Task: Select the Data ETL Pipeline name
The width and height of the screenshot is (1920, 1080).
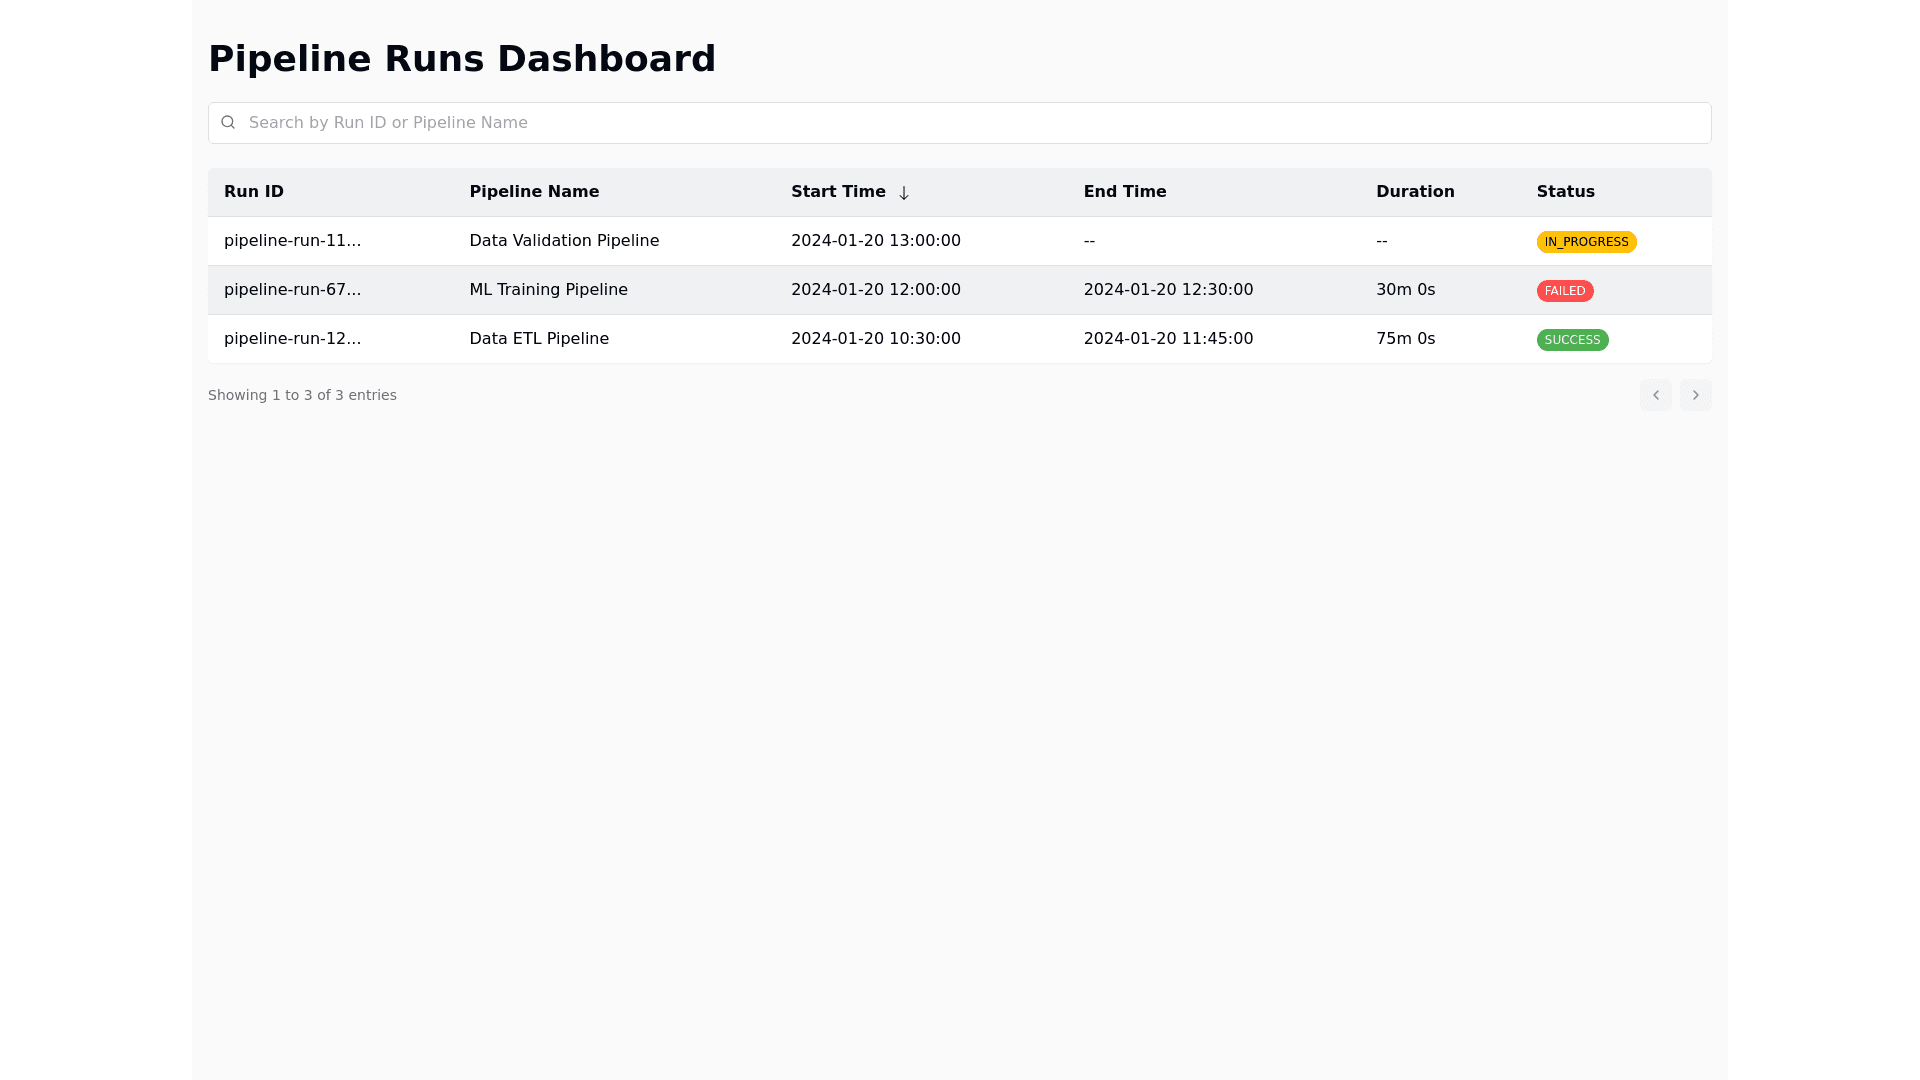Action: click(539, 339)
